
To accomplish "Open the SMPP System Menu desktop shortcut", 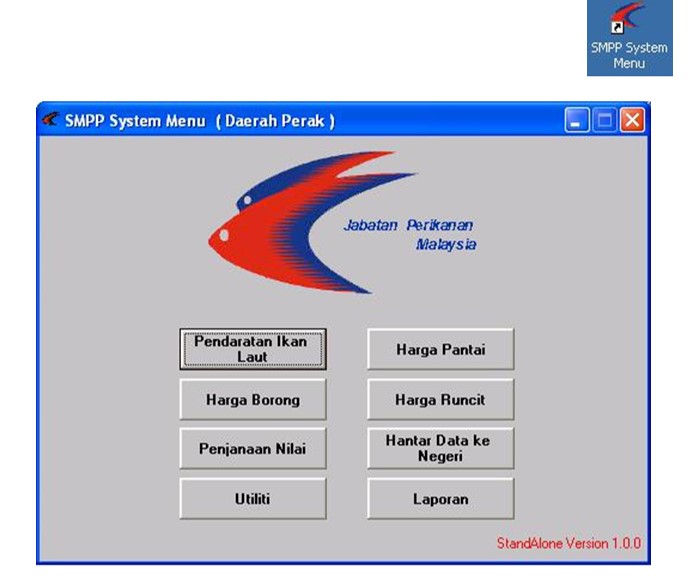I will (630, 37).
